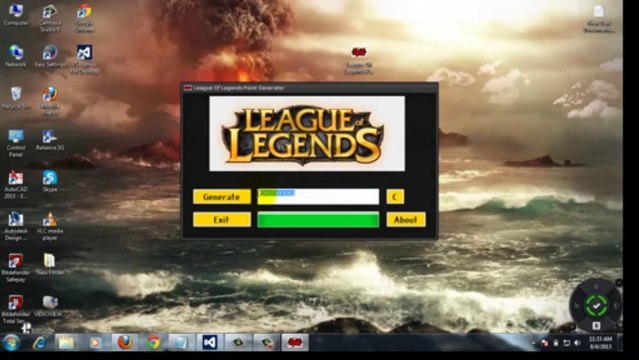Open Windows Explorer from the taskbar
The width and height of the screenshot is (639, 360).
[66, 343]
